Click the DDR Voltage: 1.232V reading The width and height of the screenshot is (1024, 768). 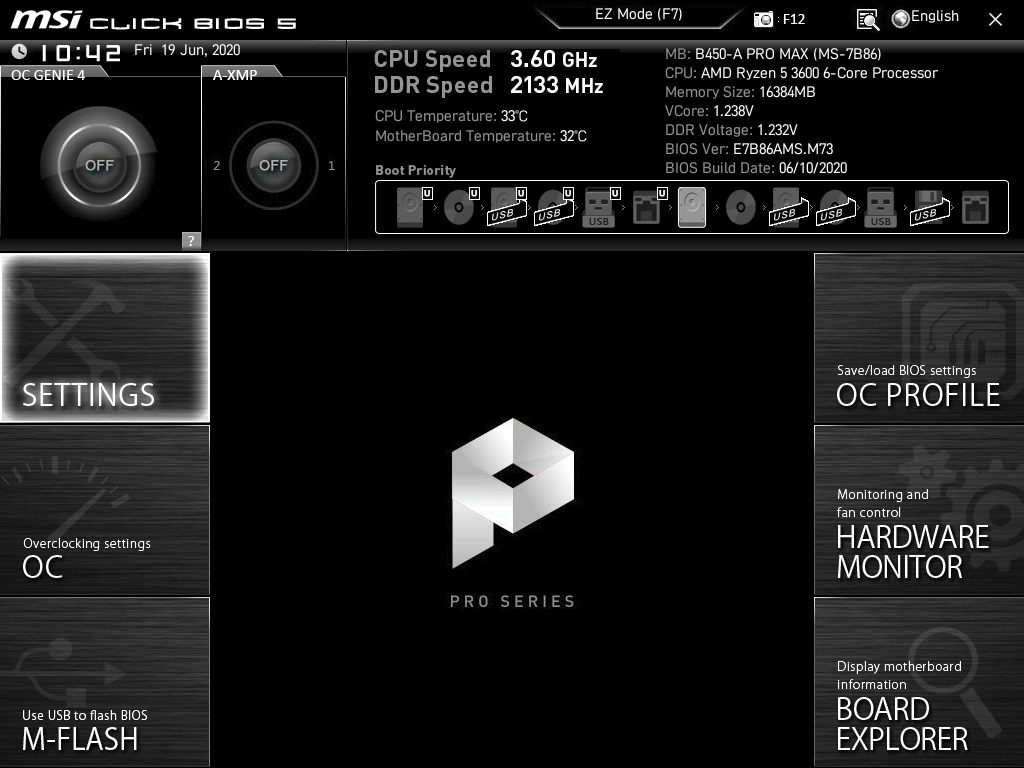pyautogui.click(x=731, y=130)
